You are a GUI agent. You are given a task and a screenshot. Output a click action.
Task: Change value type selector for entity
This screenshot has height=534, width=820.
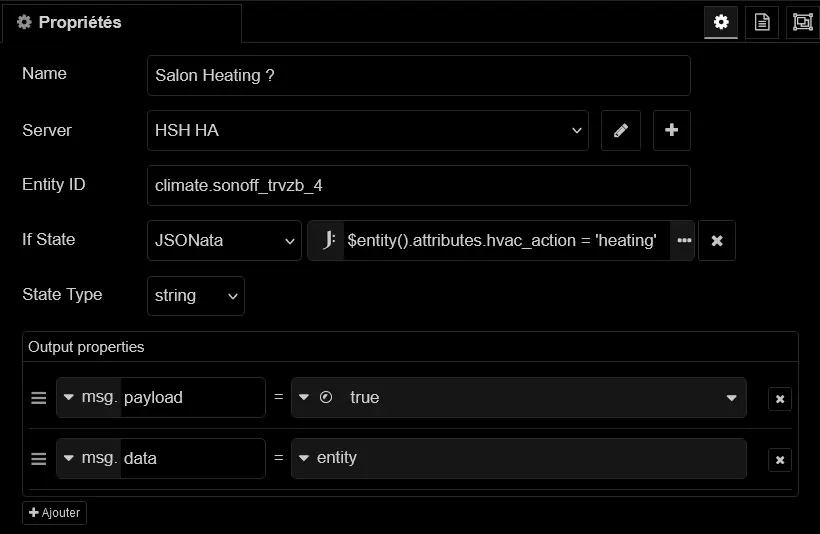[304, 459]
